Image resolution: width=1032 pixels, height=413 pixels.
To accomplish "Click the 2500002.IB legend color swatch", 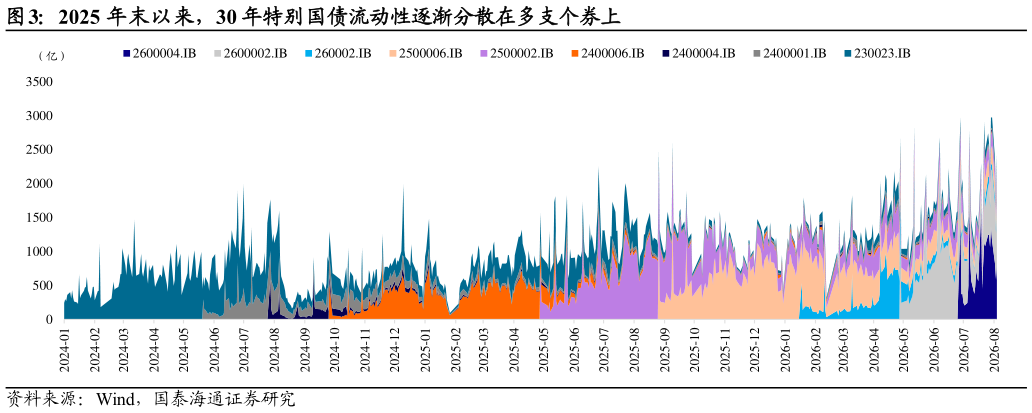I will tap(483, 54).
